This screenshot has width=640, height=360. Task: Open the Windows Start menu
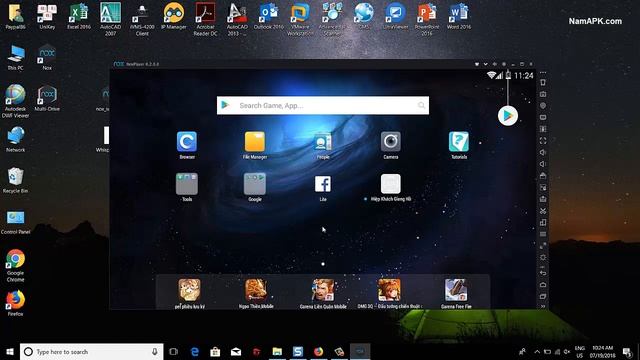pos(10,351)
